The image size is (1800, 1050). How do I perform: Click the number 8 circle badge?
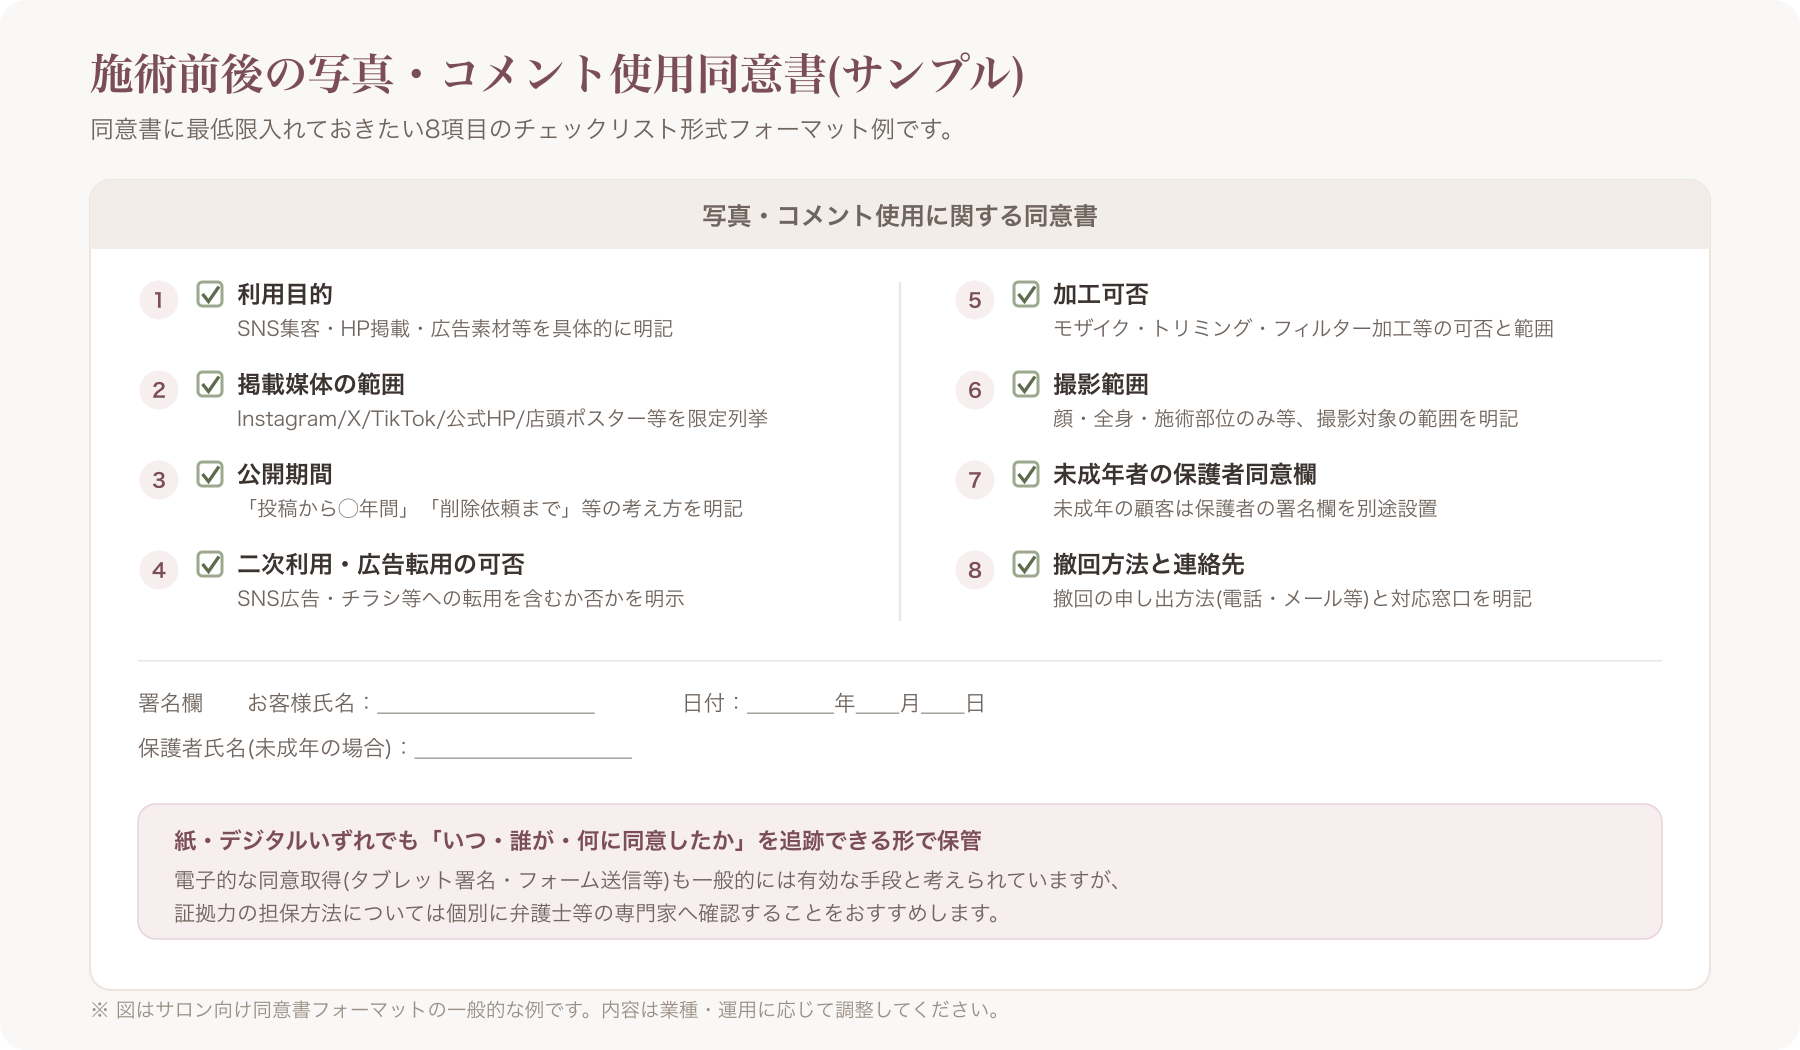point(975,570)
